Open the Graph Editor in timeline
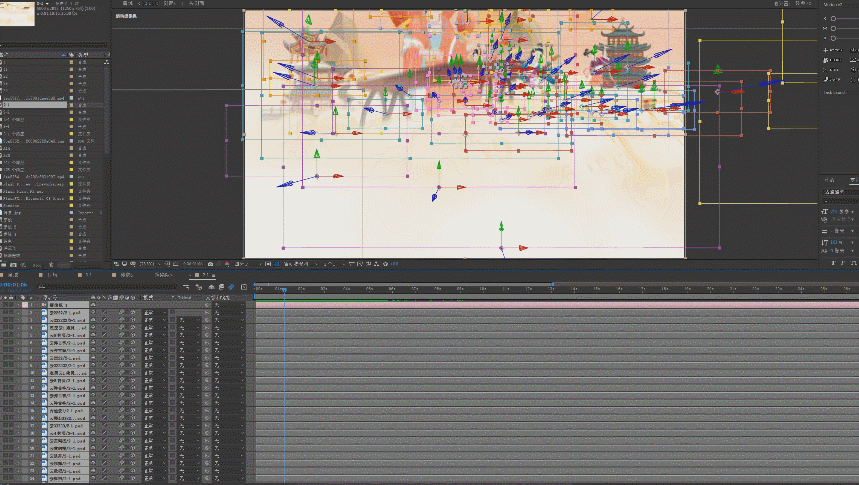859x485 pixels. coord(243,286)
